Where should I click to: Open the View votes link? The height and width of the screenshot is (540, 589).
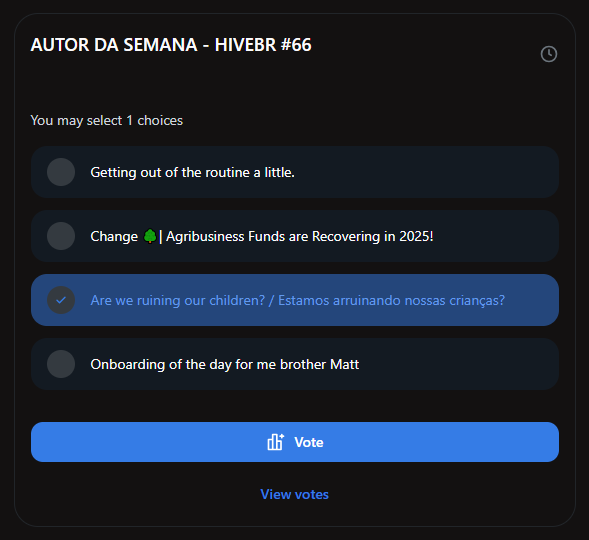click(x=294, y=494)
